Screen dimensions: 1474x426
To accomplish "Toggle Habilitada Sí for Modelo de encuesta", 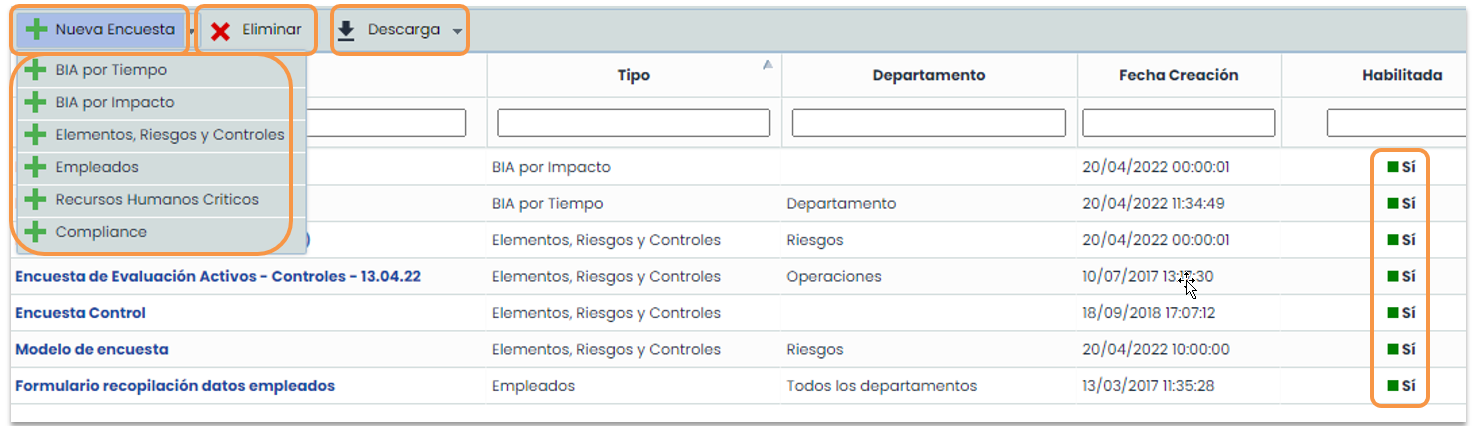I will (1401, 349).
